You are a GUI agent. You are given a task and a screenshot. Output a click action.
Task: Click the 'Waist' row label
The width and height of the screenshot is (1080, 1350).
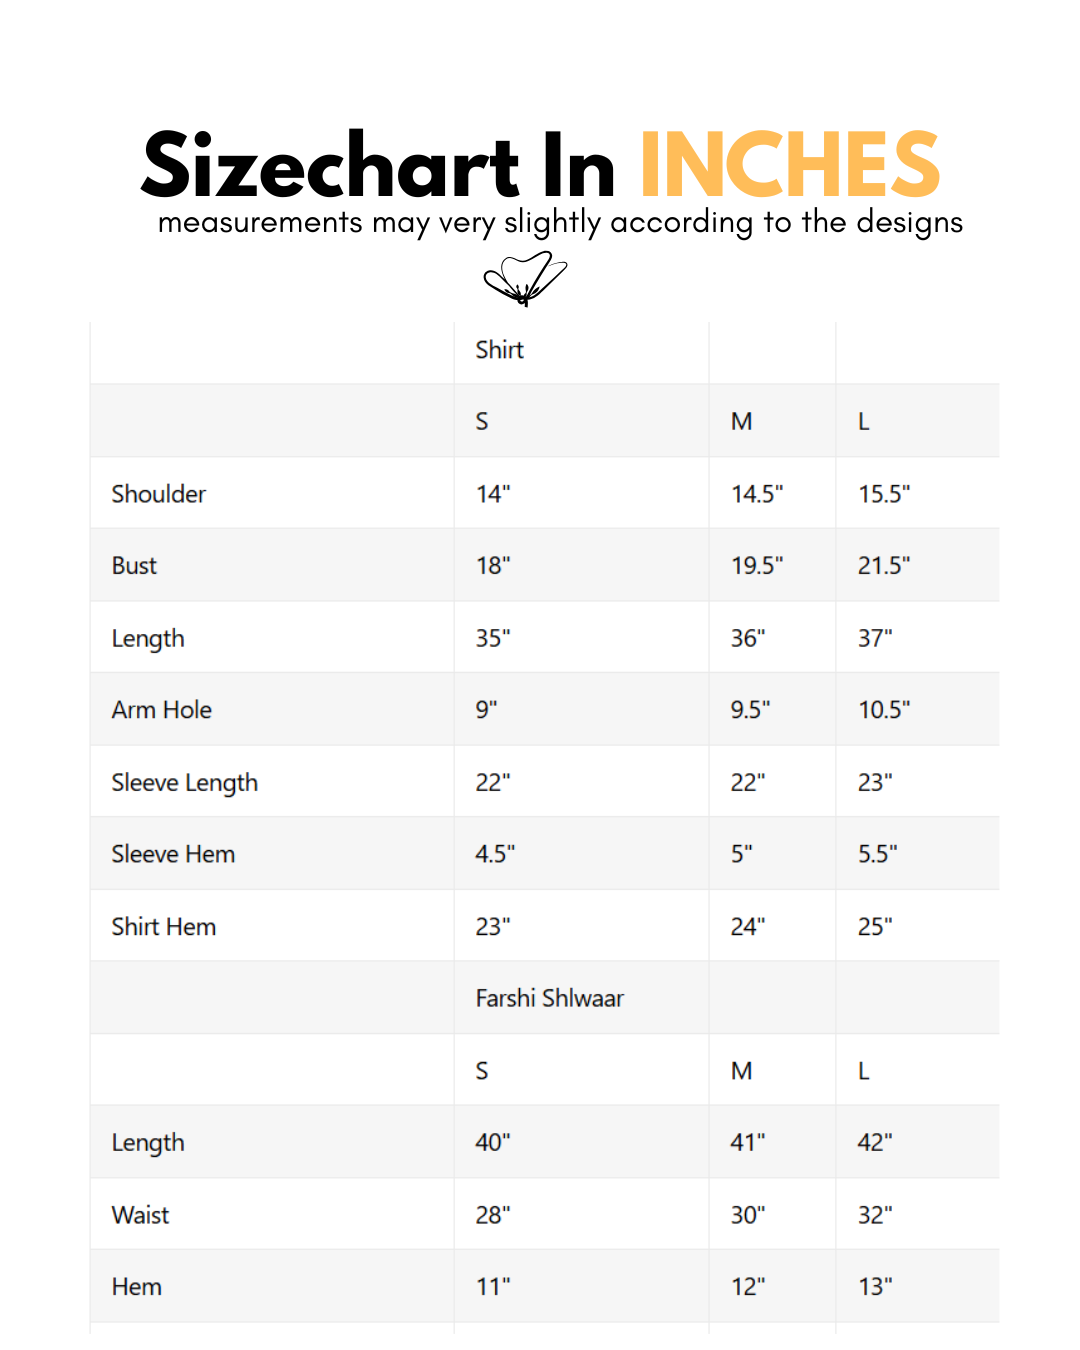tap(141, 1215)
